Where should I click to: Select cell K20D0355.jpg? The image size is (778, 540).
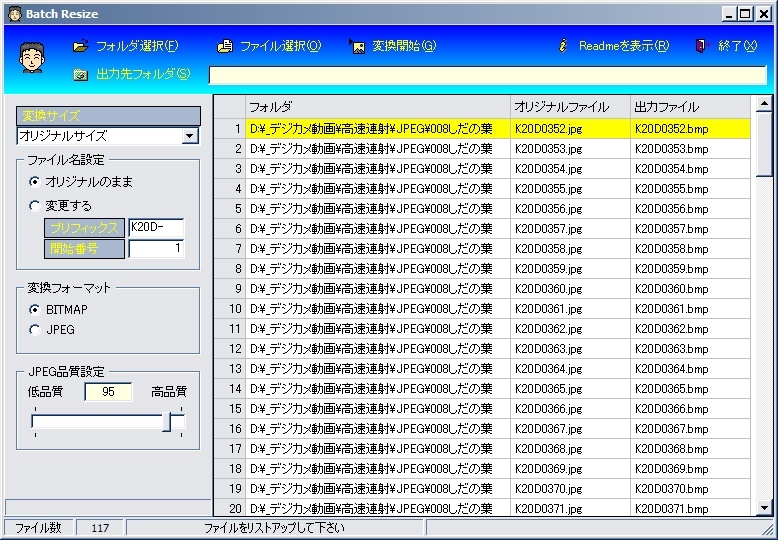coord(570,189)
